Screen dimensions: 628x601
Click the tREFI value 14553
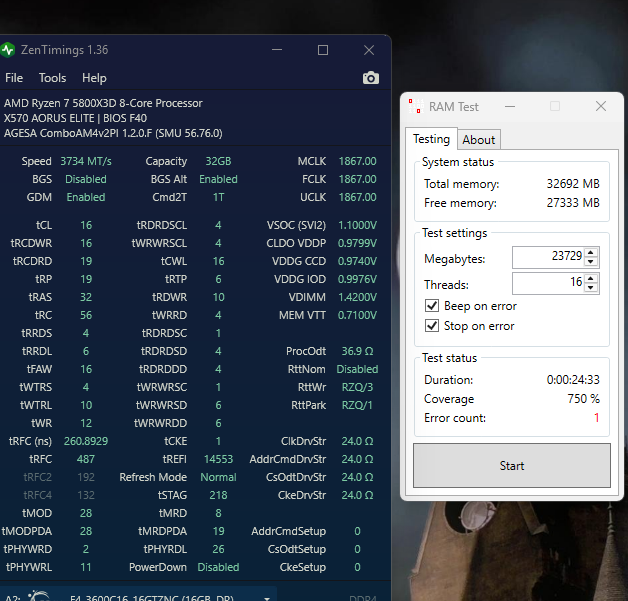coord(218,459)
